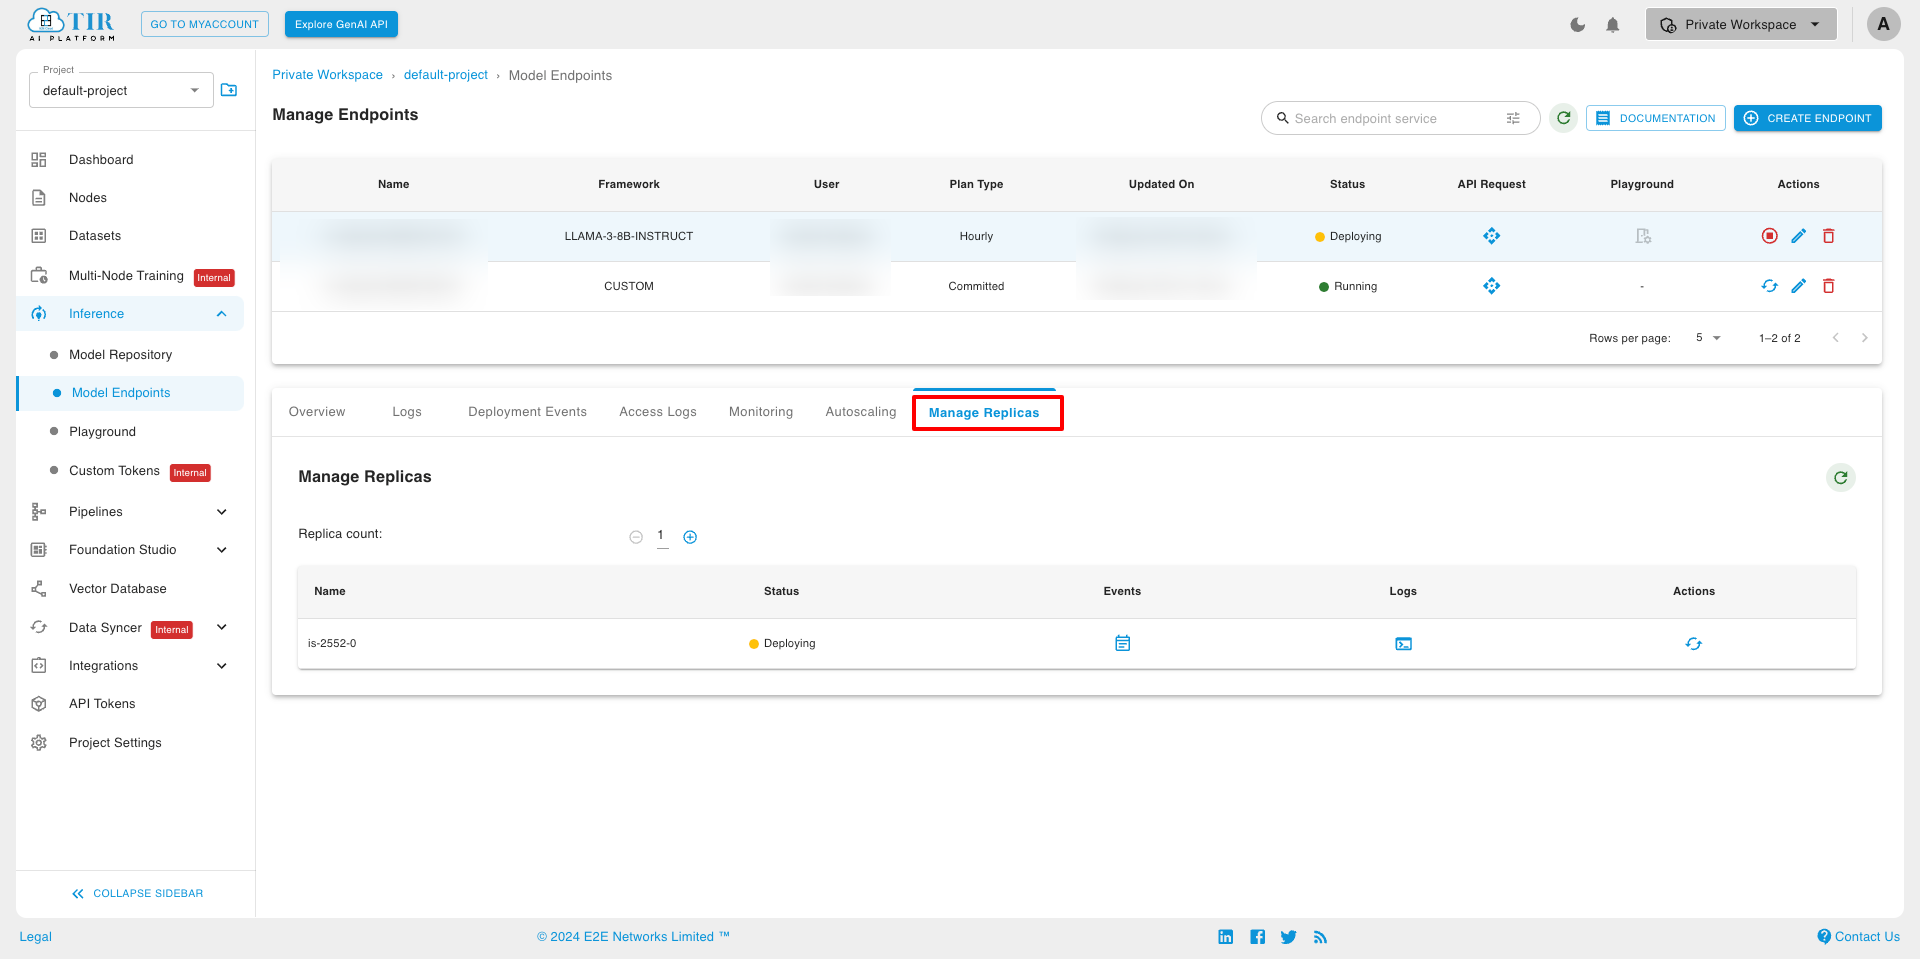Delete the LLAMA-3-8B-INSTRUCT endpoint
This screenshot has height=959, width=1920.
(1828, 236)
